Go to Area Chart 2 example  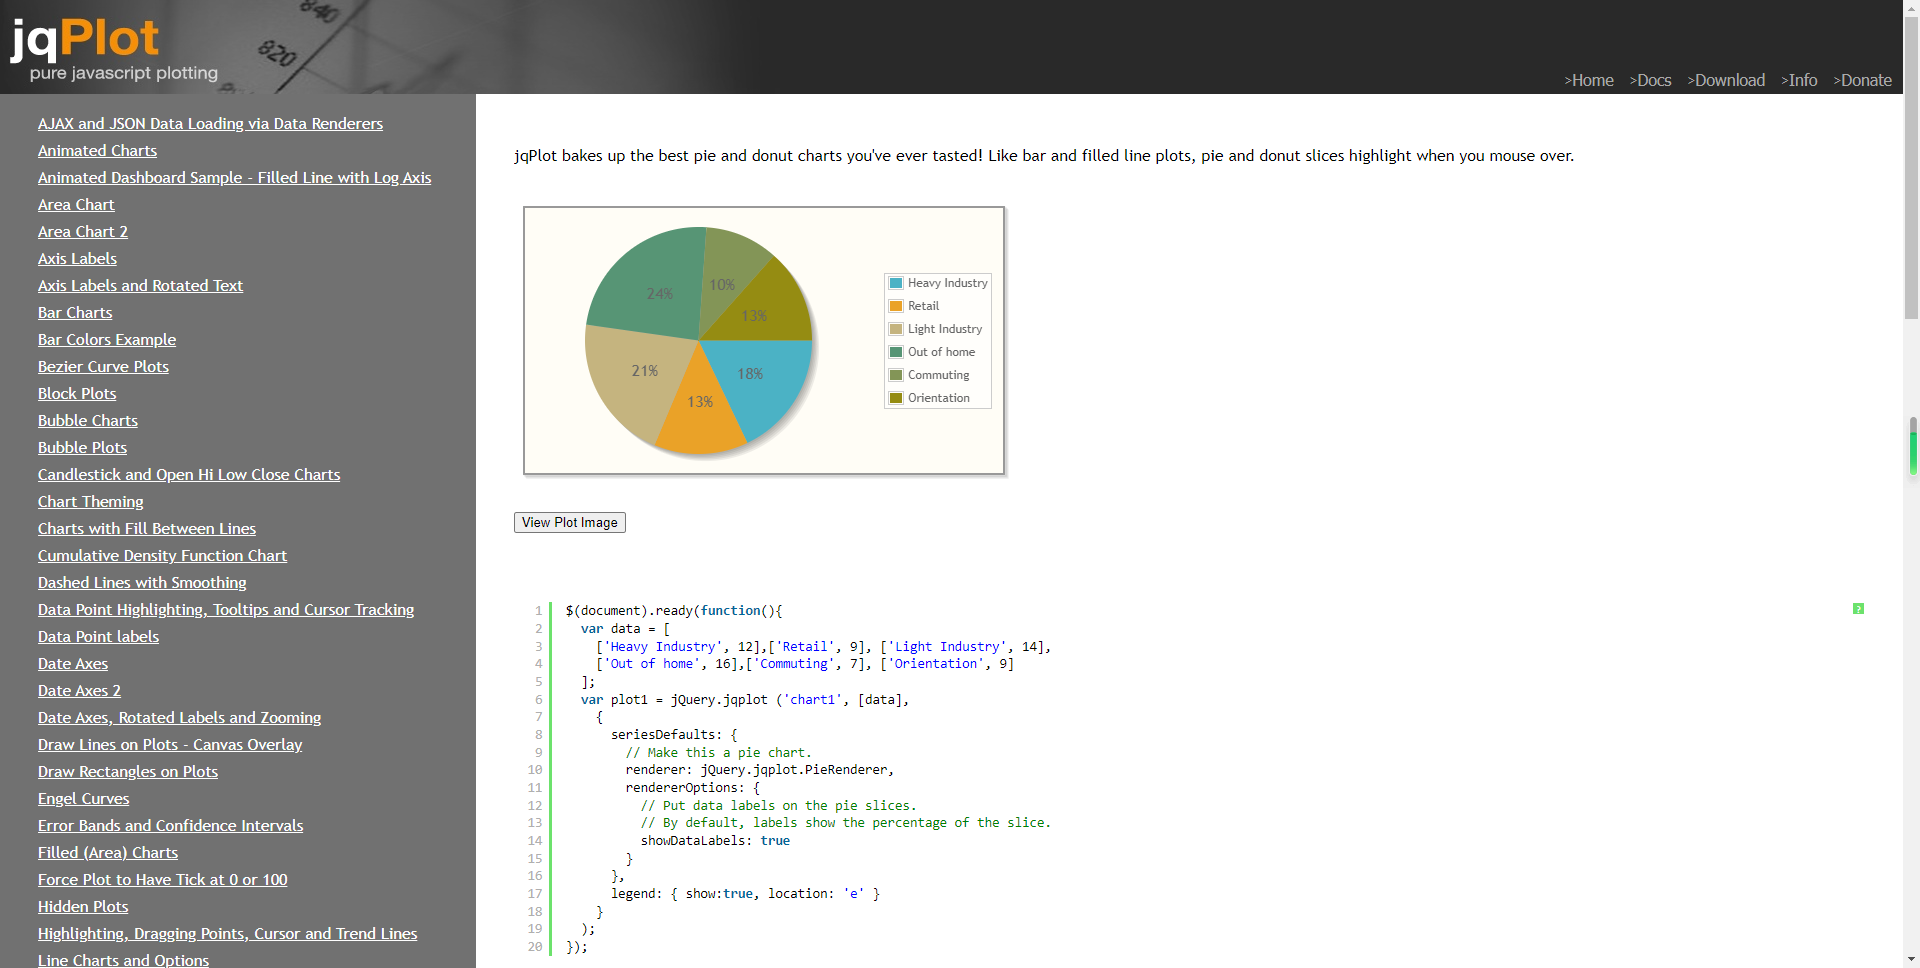[x=83, y=231]
